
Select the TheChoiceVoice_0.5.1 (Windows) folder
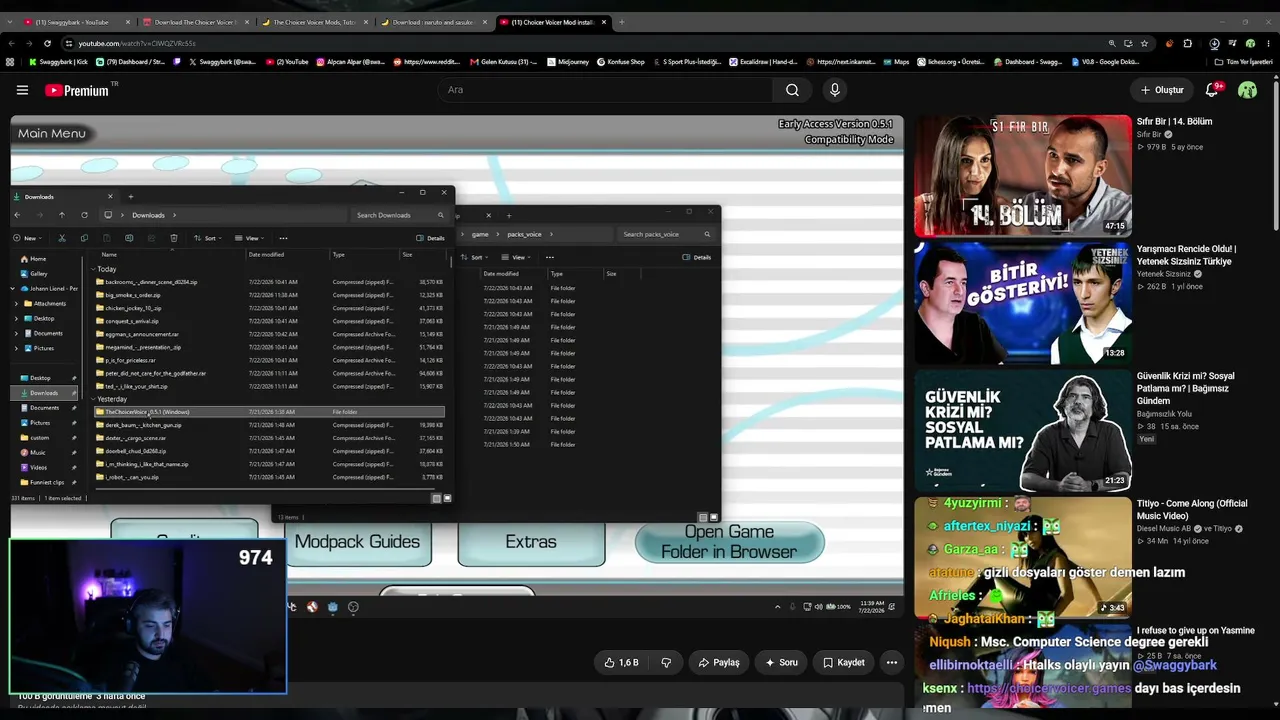click(x=268, y=412)
